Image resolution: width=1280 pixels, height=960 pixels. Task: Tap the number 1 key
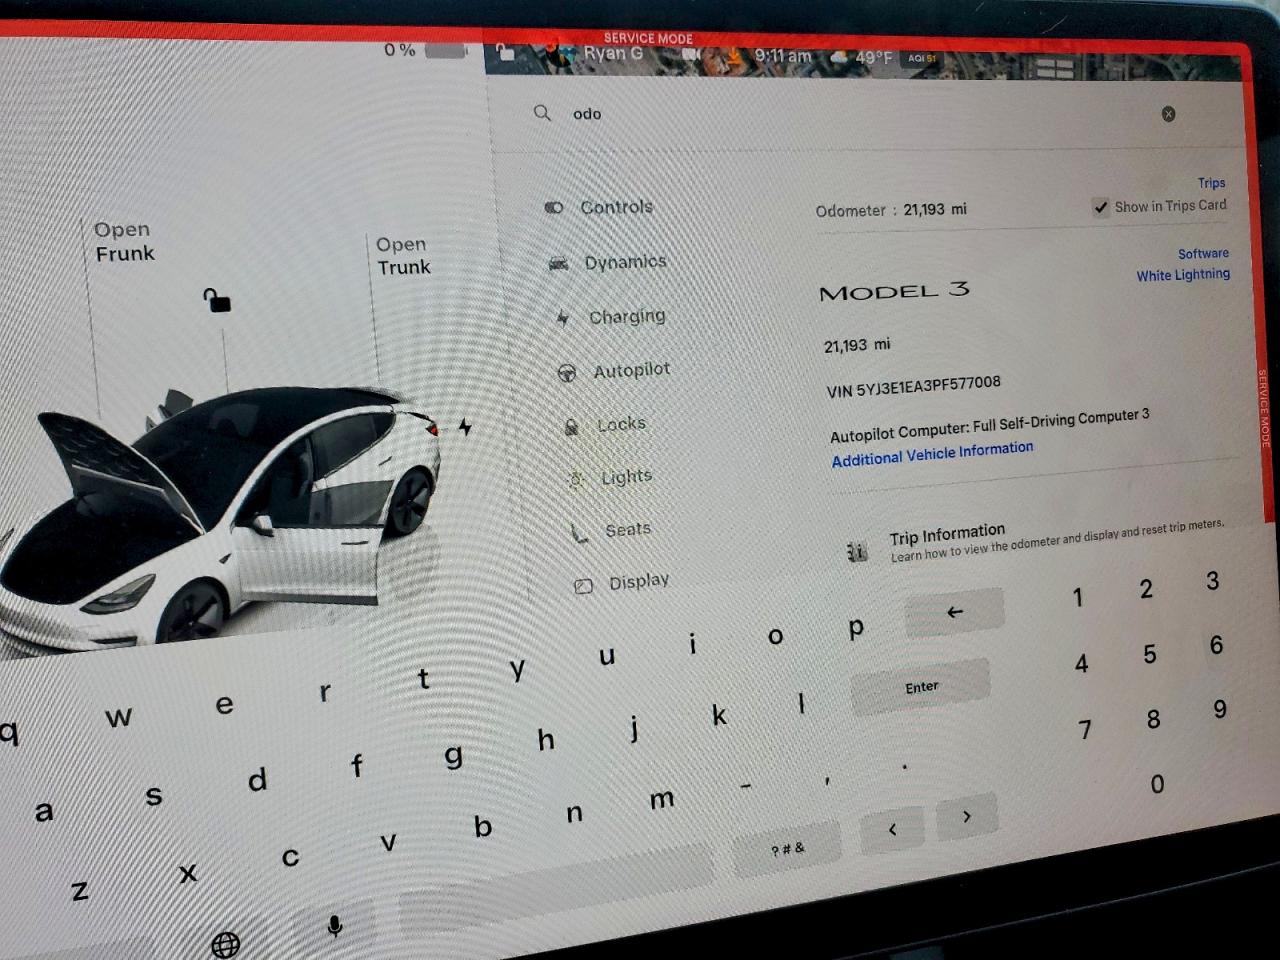point(1077,598)
